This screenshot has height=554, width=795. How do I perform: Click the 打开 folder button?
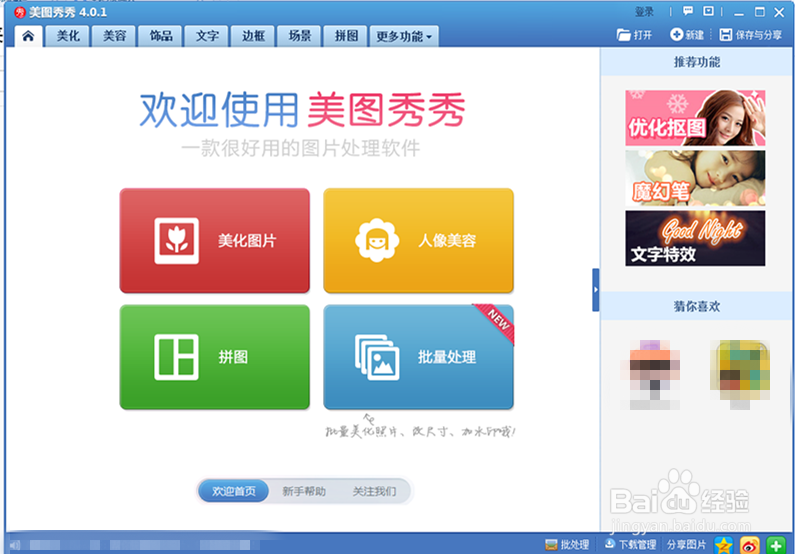pyautogui.click(x=634, y=35)
